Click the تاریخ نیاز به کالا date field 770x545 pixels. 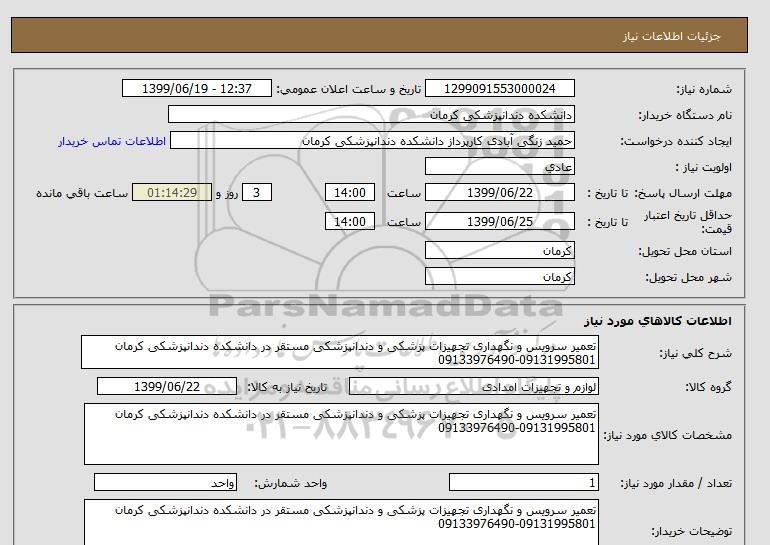[167, 386]
